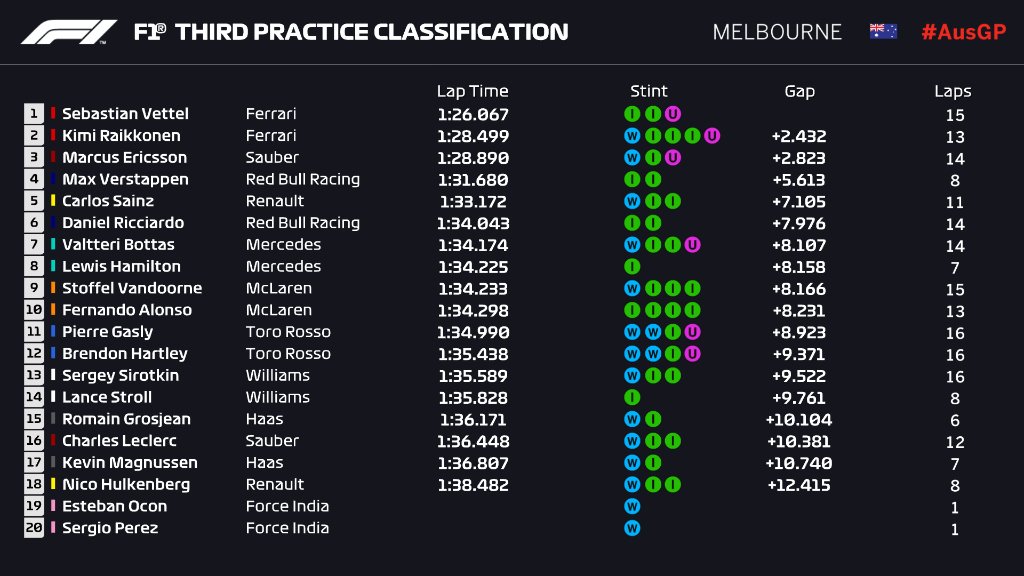The height and width of the screenshot is (576, 1024).
Task: Click Sergio Perez's wet tyre icon
Action: pyautogui.click(x=632, y=528)
